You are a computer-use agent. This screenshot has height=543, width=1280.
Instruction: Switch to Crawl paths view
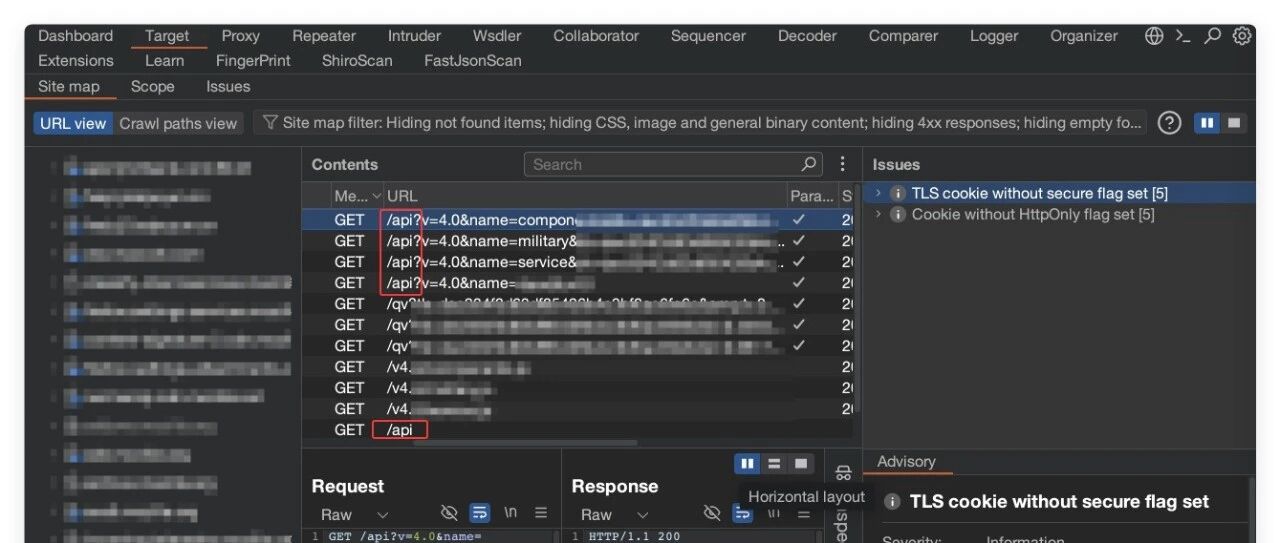point(178,124)
